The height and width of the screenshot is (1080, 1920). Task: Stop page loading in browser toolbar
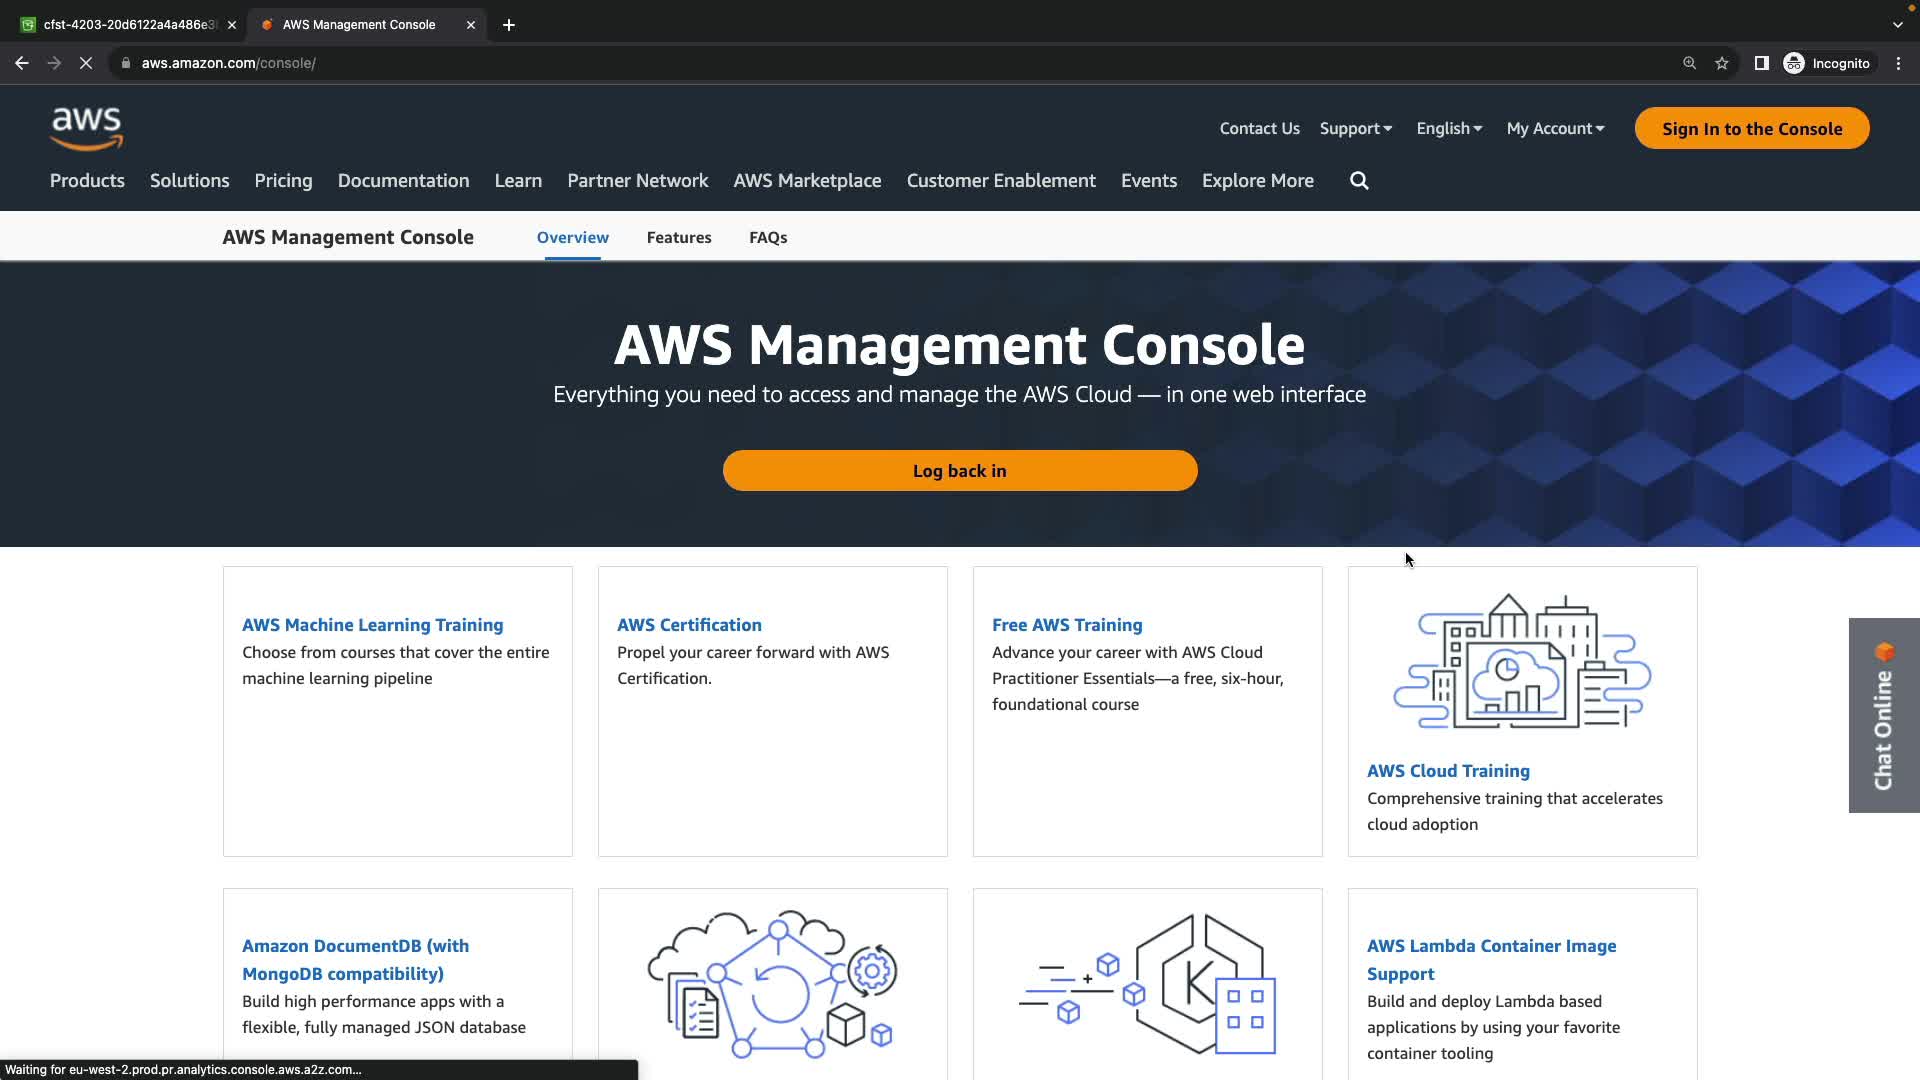tap(86, 63)
